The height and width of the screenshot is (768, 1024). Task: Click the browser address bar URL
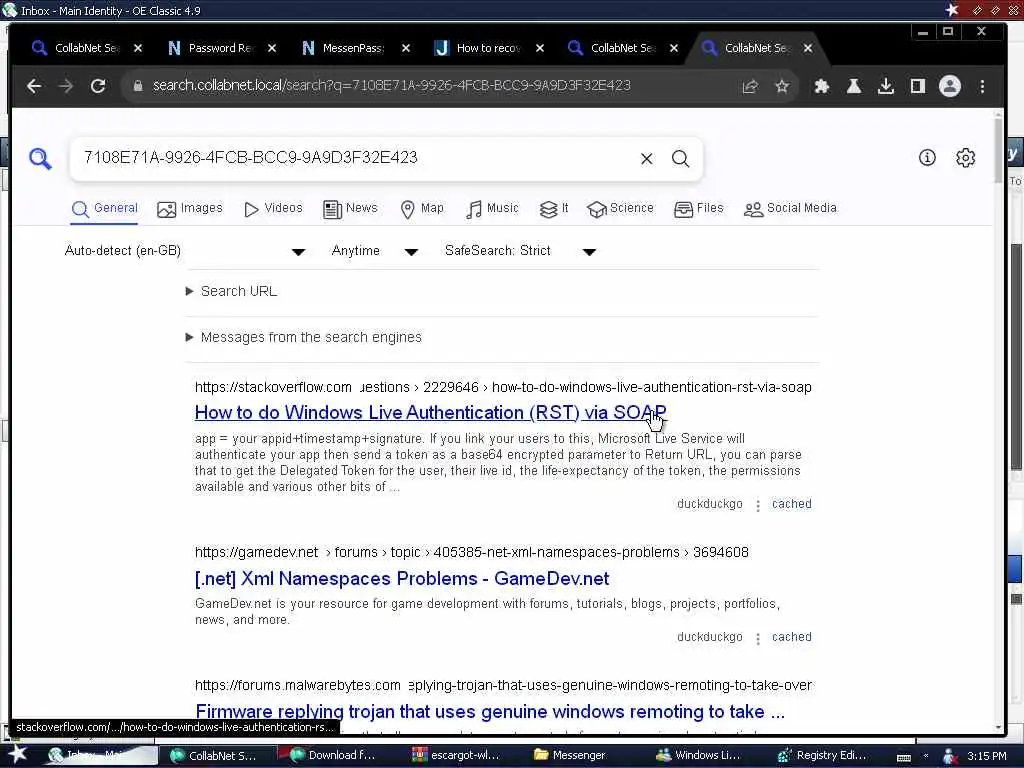392,86
